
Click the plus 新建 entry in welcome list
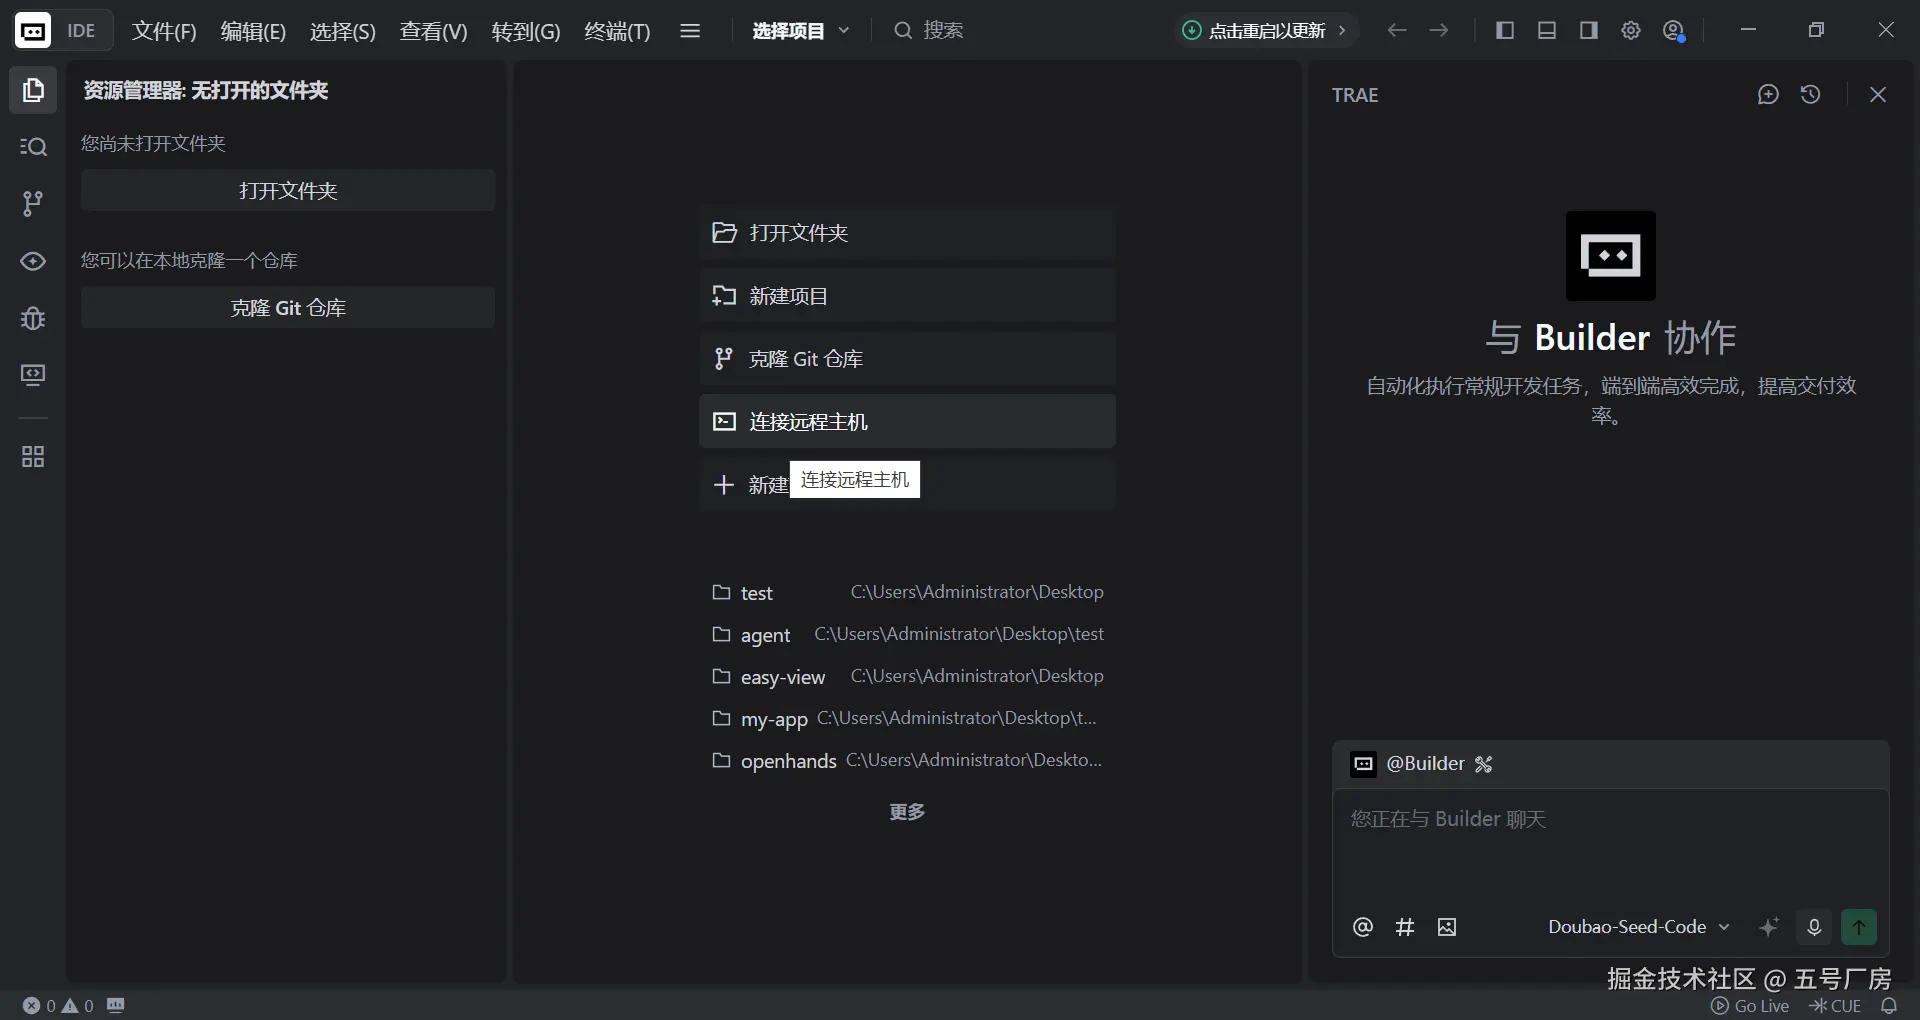pos(907,484)
